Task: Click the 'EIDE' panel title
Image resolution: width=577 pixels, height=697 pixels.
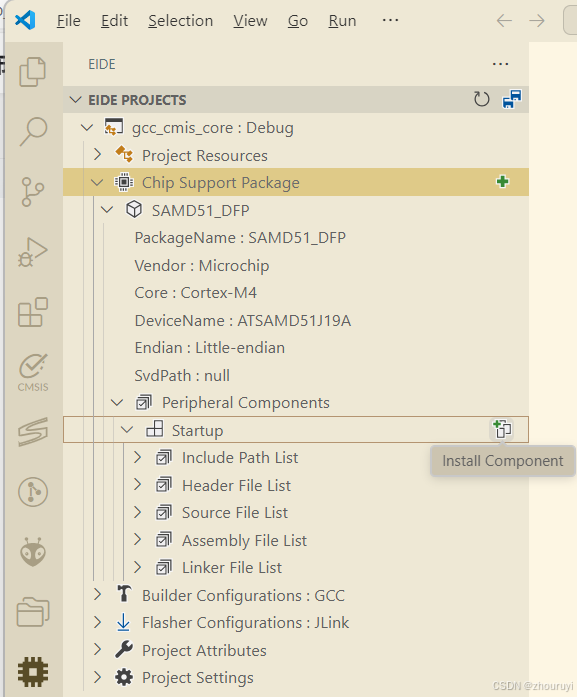Action: tap(102, 64)
